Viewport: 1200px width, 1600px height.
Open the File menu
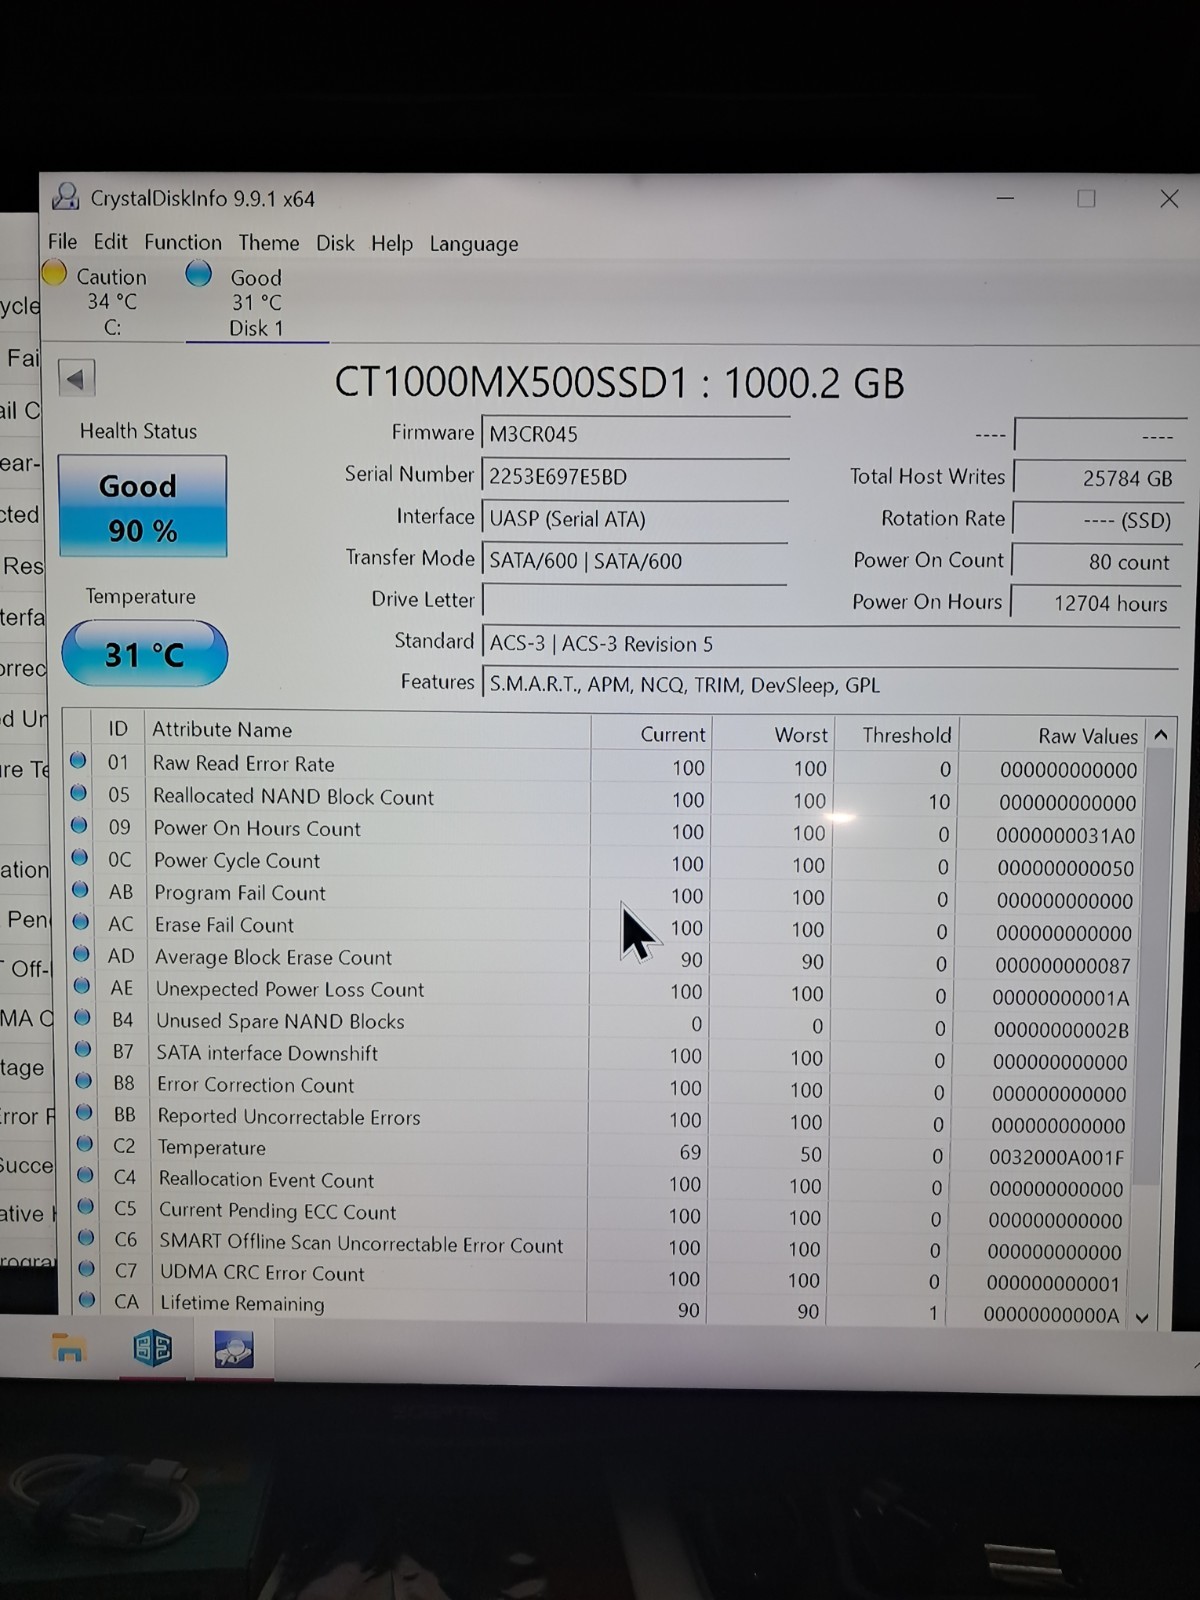click(x=62, y=241)
